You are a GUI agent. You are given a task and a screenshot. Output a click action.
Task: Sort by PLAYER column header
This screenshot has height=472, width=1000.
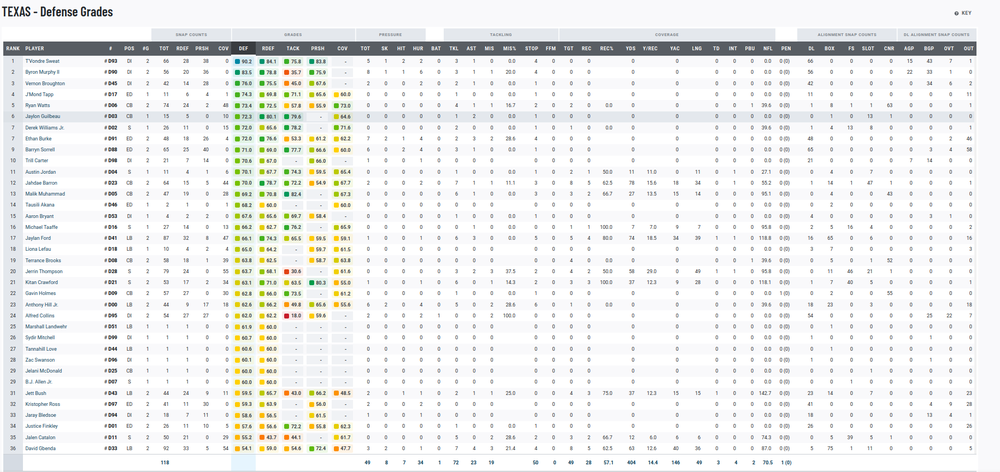(x=35, y=47)
